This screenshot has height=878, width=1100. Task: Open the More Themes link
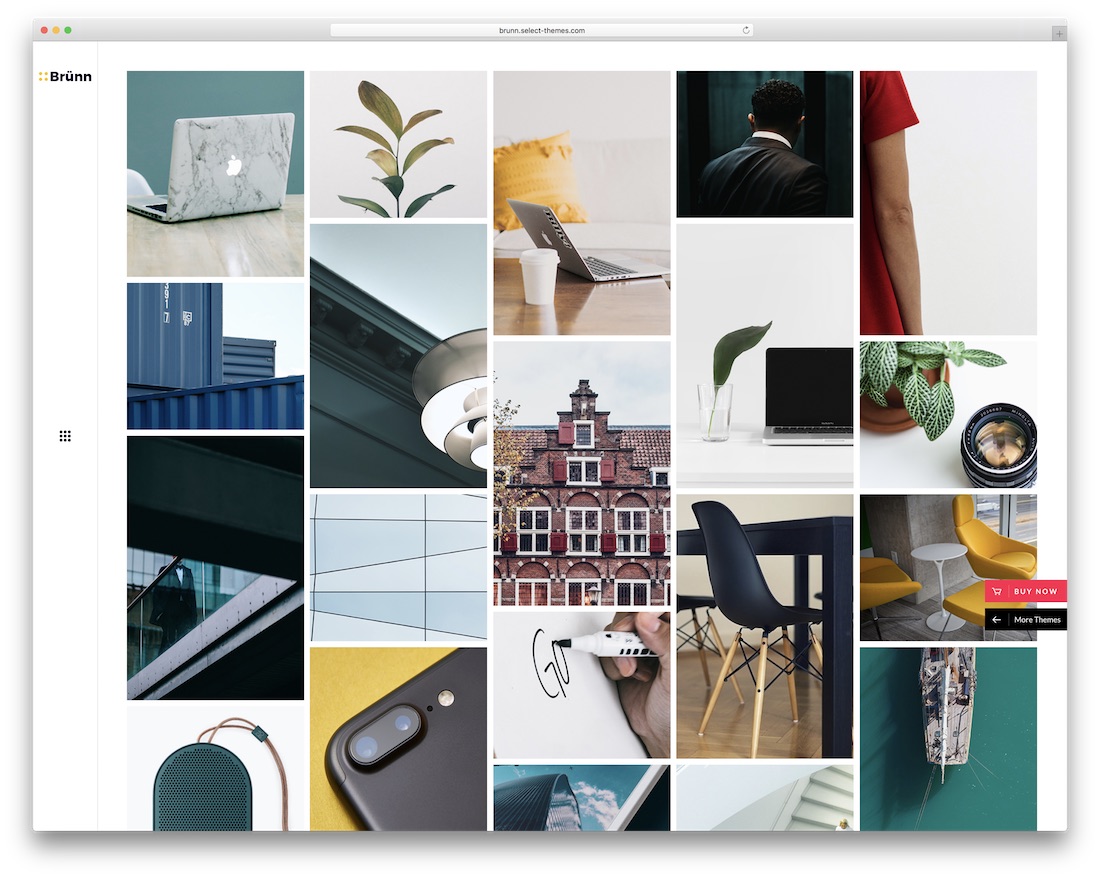pyautogui.click(x=1036, y=620)
